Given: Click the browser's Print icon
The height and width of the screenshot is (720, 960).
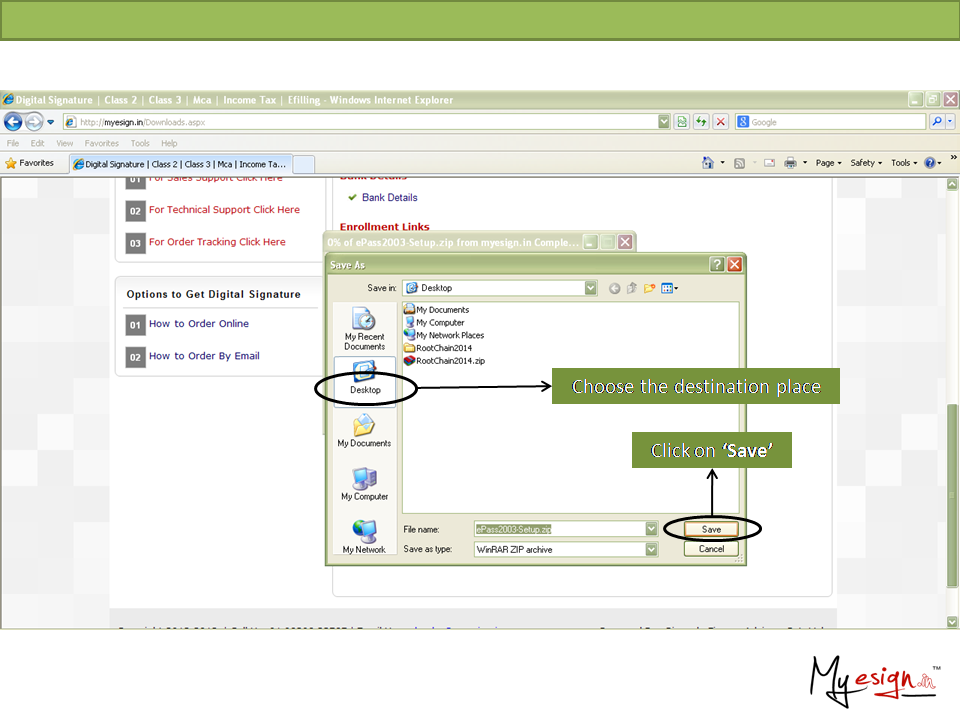Looking at the screenshot, I should (790, 163).
